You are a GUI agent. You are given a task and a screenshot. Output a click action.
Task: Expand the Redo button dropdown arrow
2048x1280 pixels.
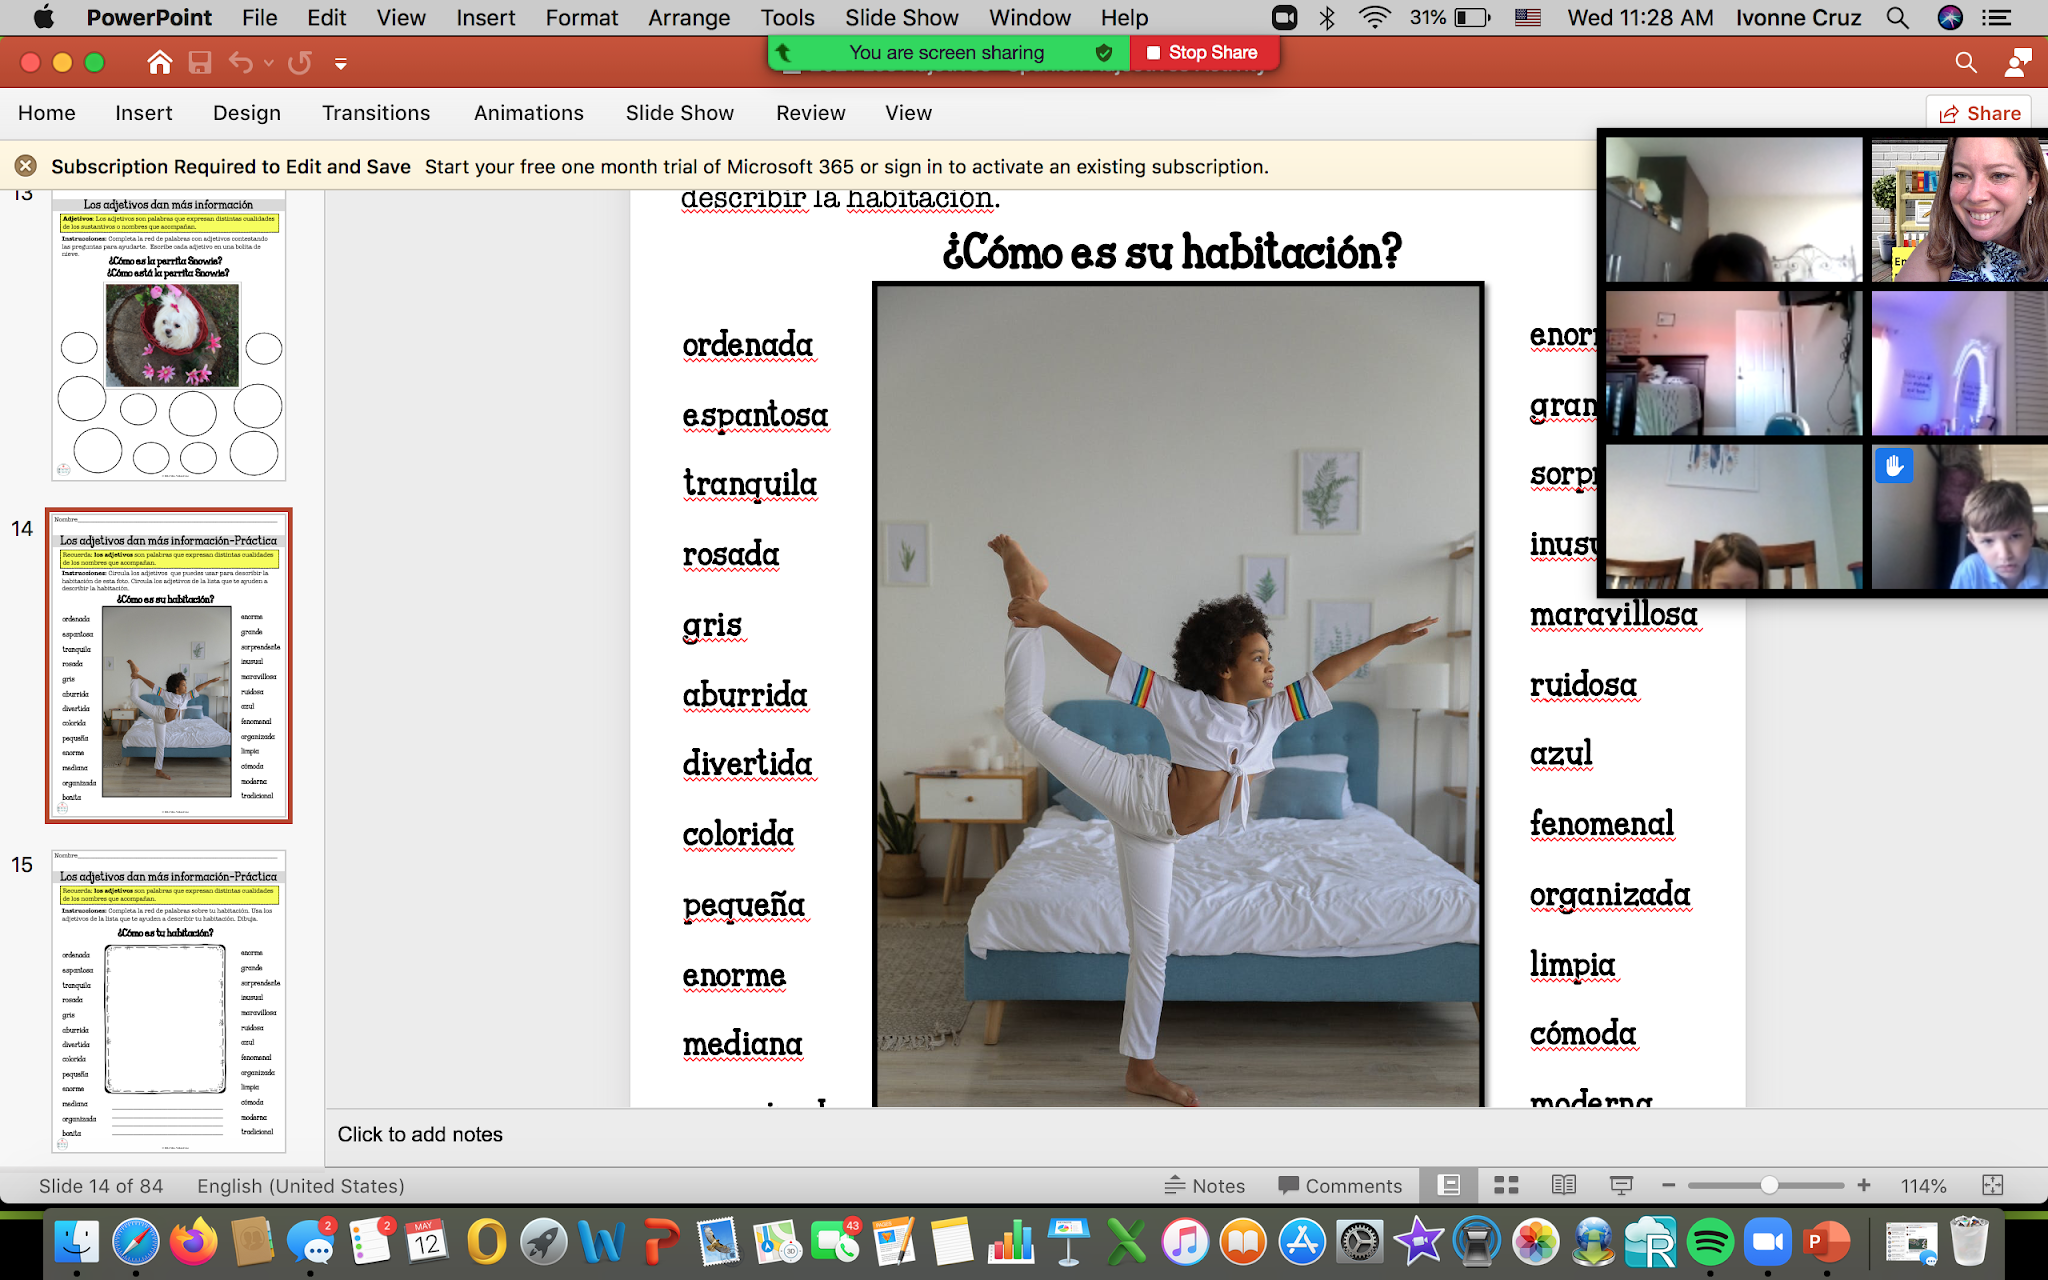coord(268,61)
